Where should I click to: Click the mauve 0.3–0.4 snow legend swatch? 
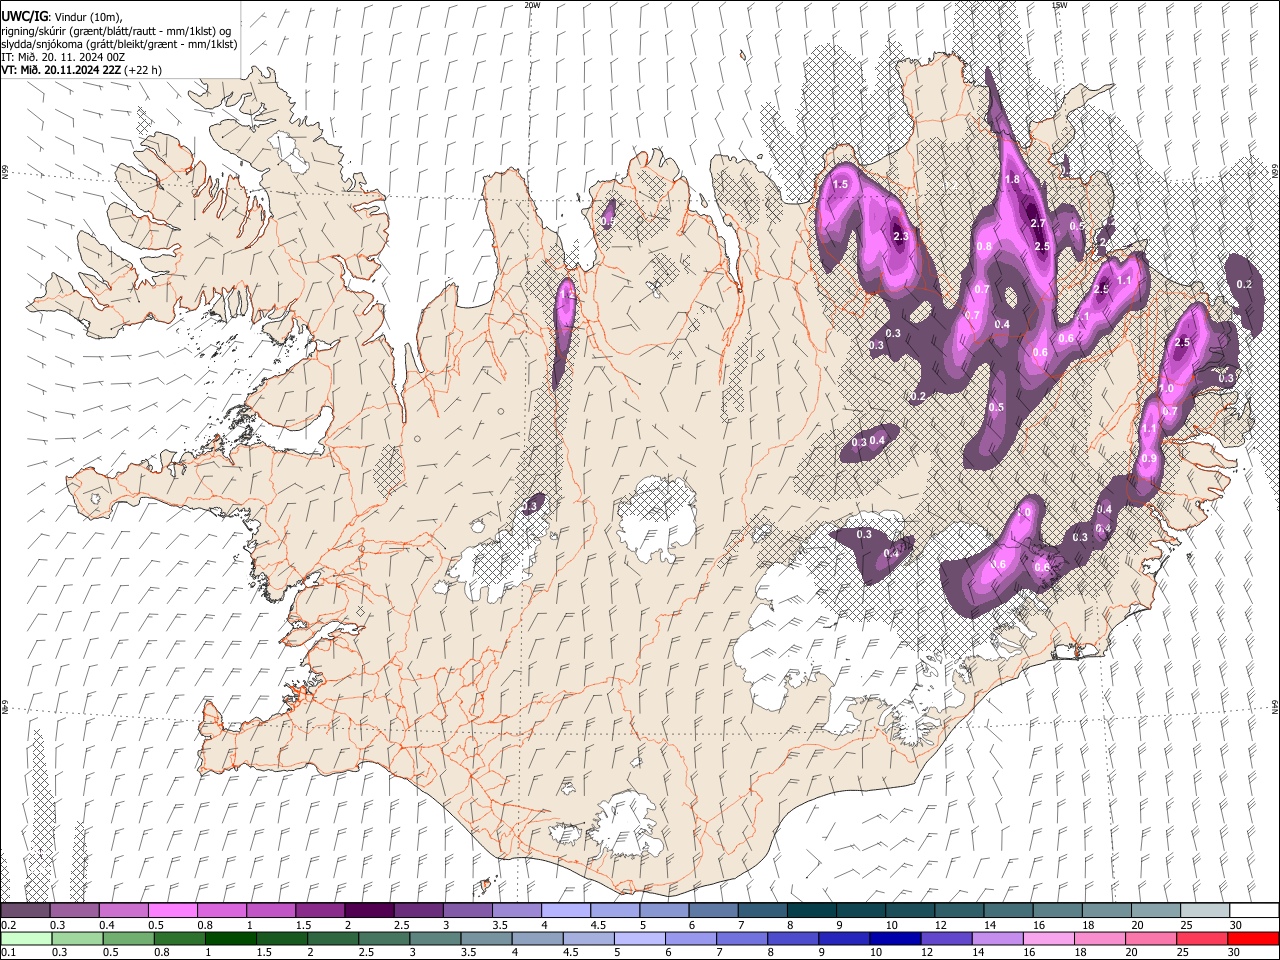click(x=75, y=910)
